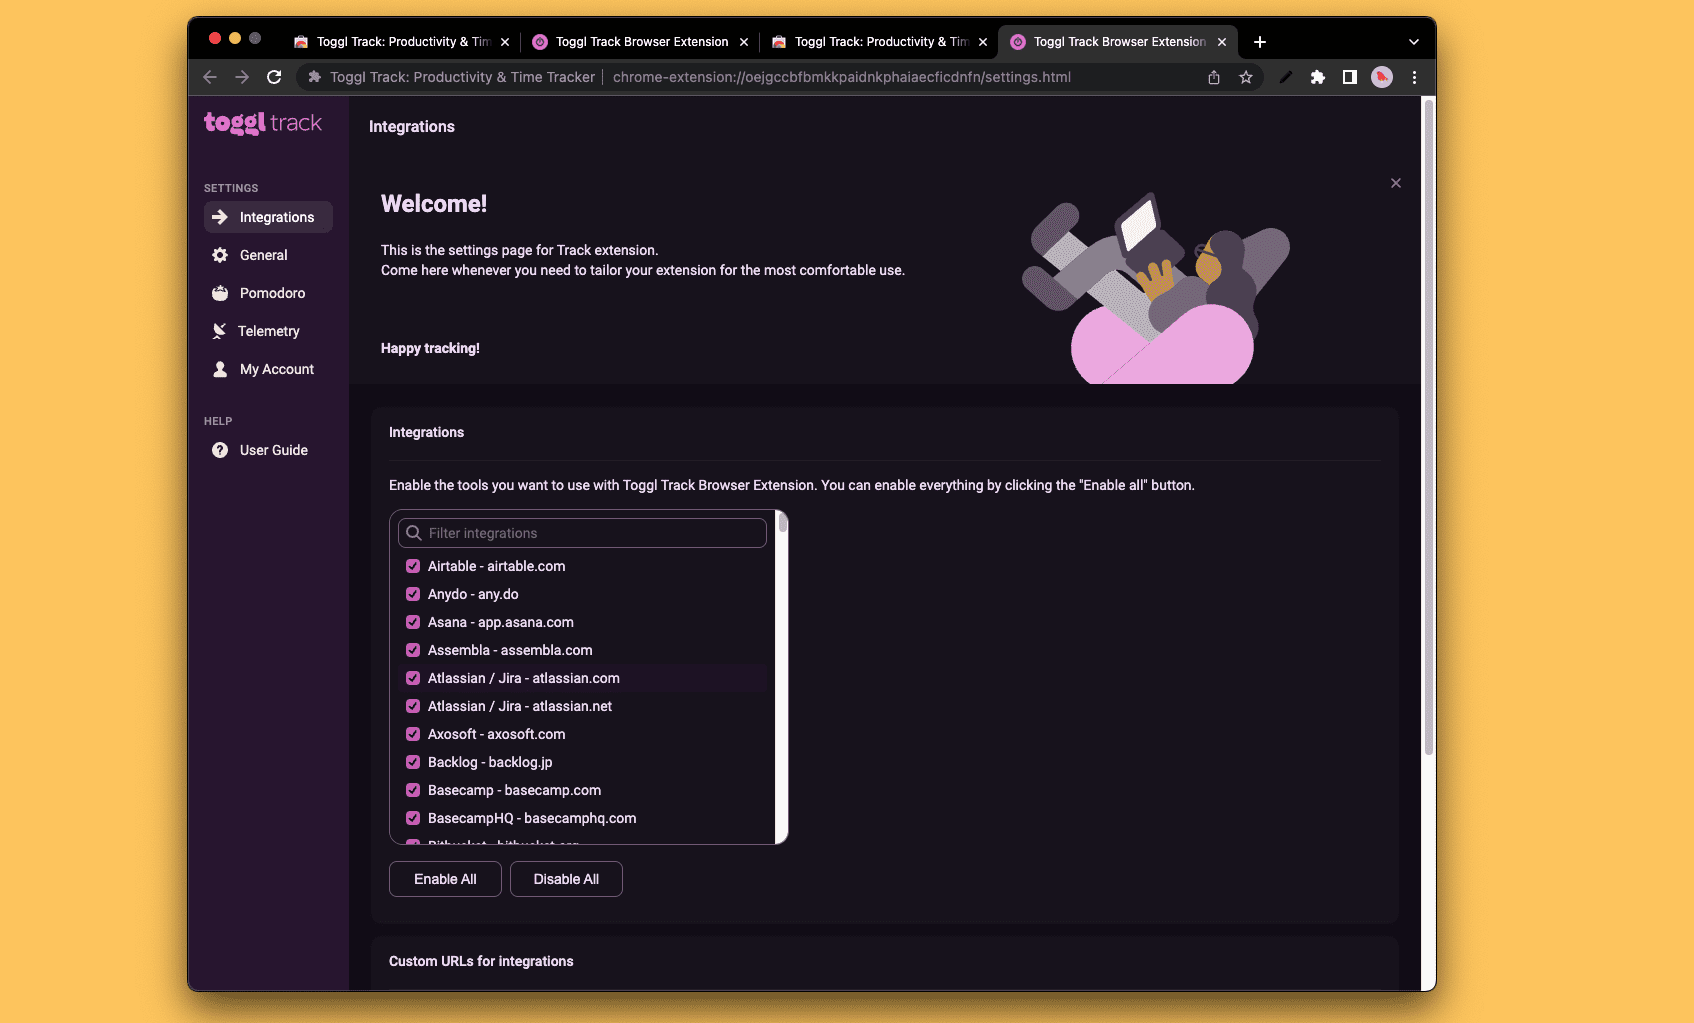Image resolution: width=1694 pixels, height=1023 pixels.
Task: Click the Disable All button
Action: click(566, 879)
